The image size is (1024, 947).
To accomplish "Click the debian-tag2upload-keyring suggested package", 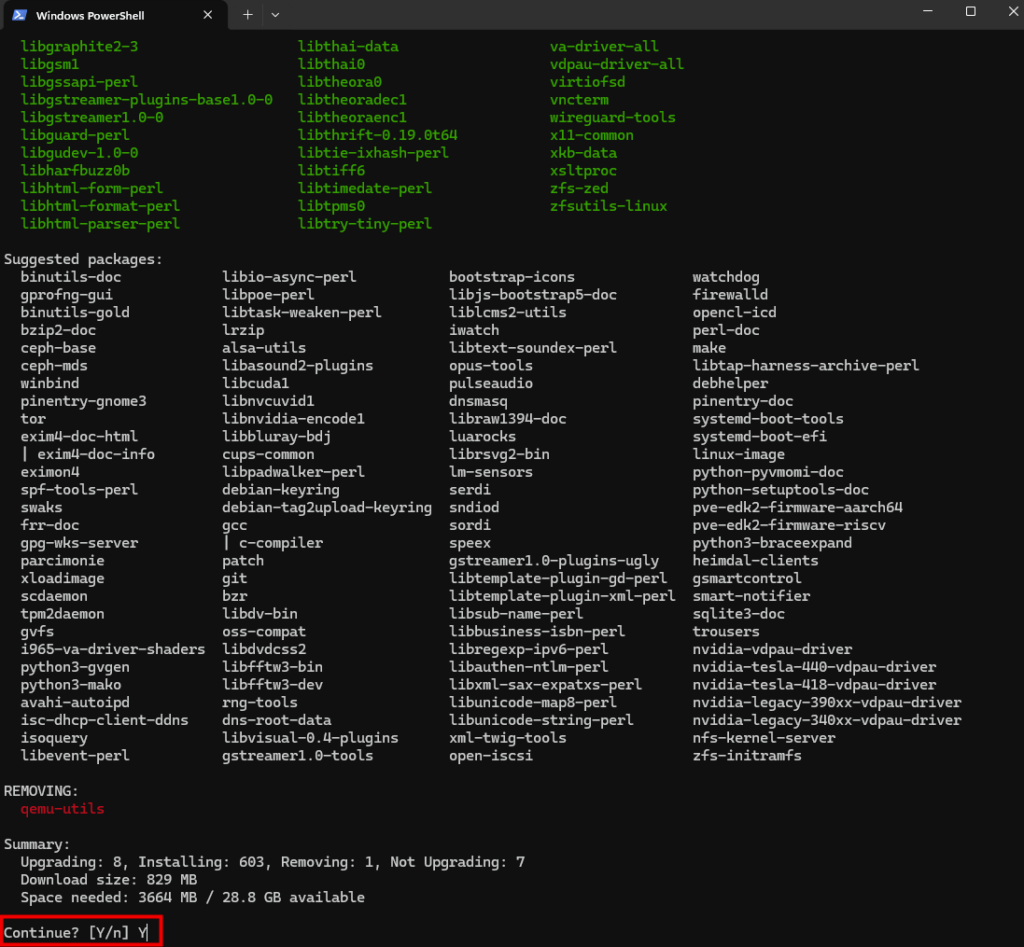I will tap(327, 507).
